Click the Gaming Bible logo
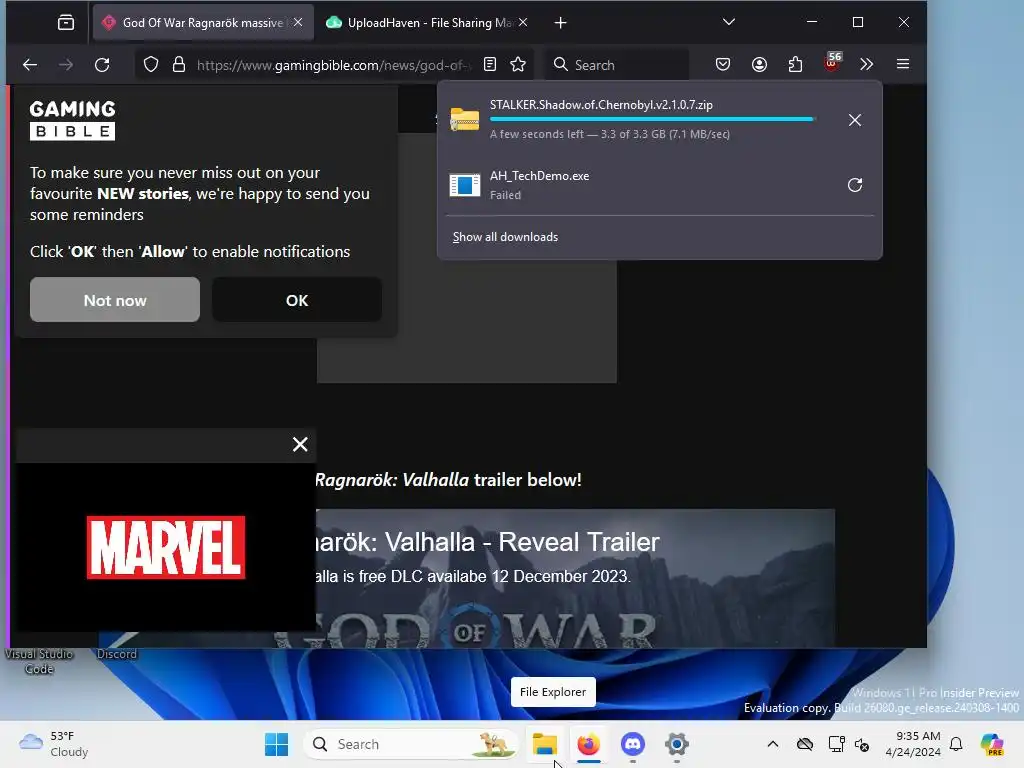Viewport: 1024px width, 768px height. 72,120
